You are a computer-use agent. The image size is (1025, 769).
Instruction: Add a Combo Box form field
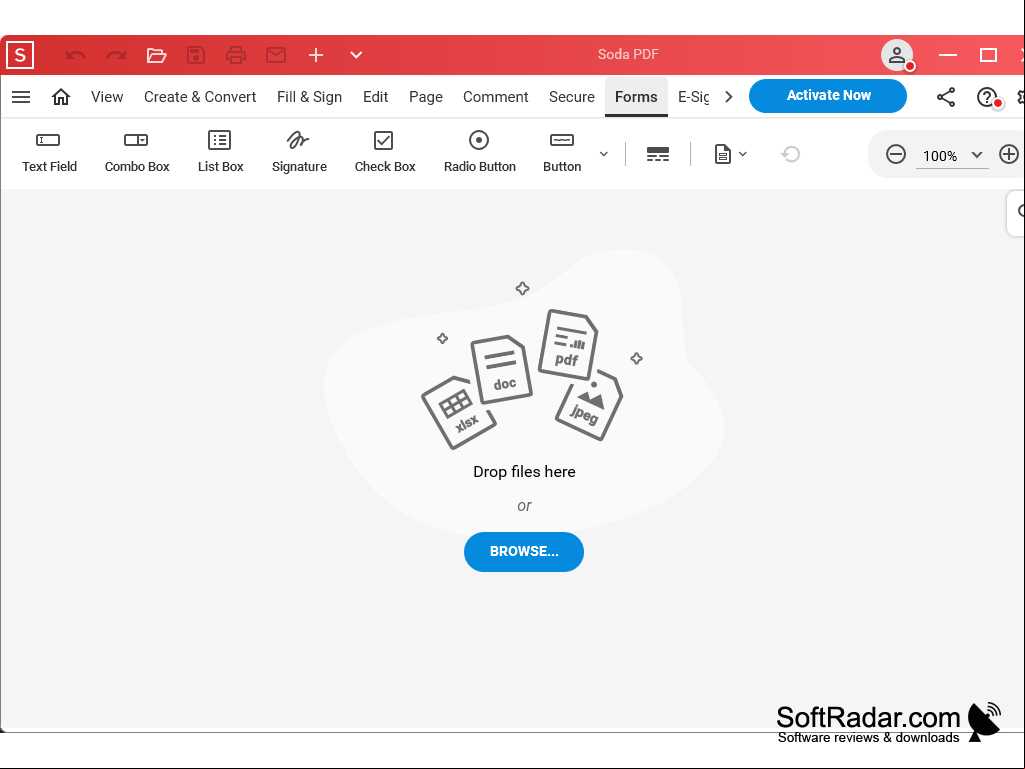137,152
